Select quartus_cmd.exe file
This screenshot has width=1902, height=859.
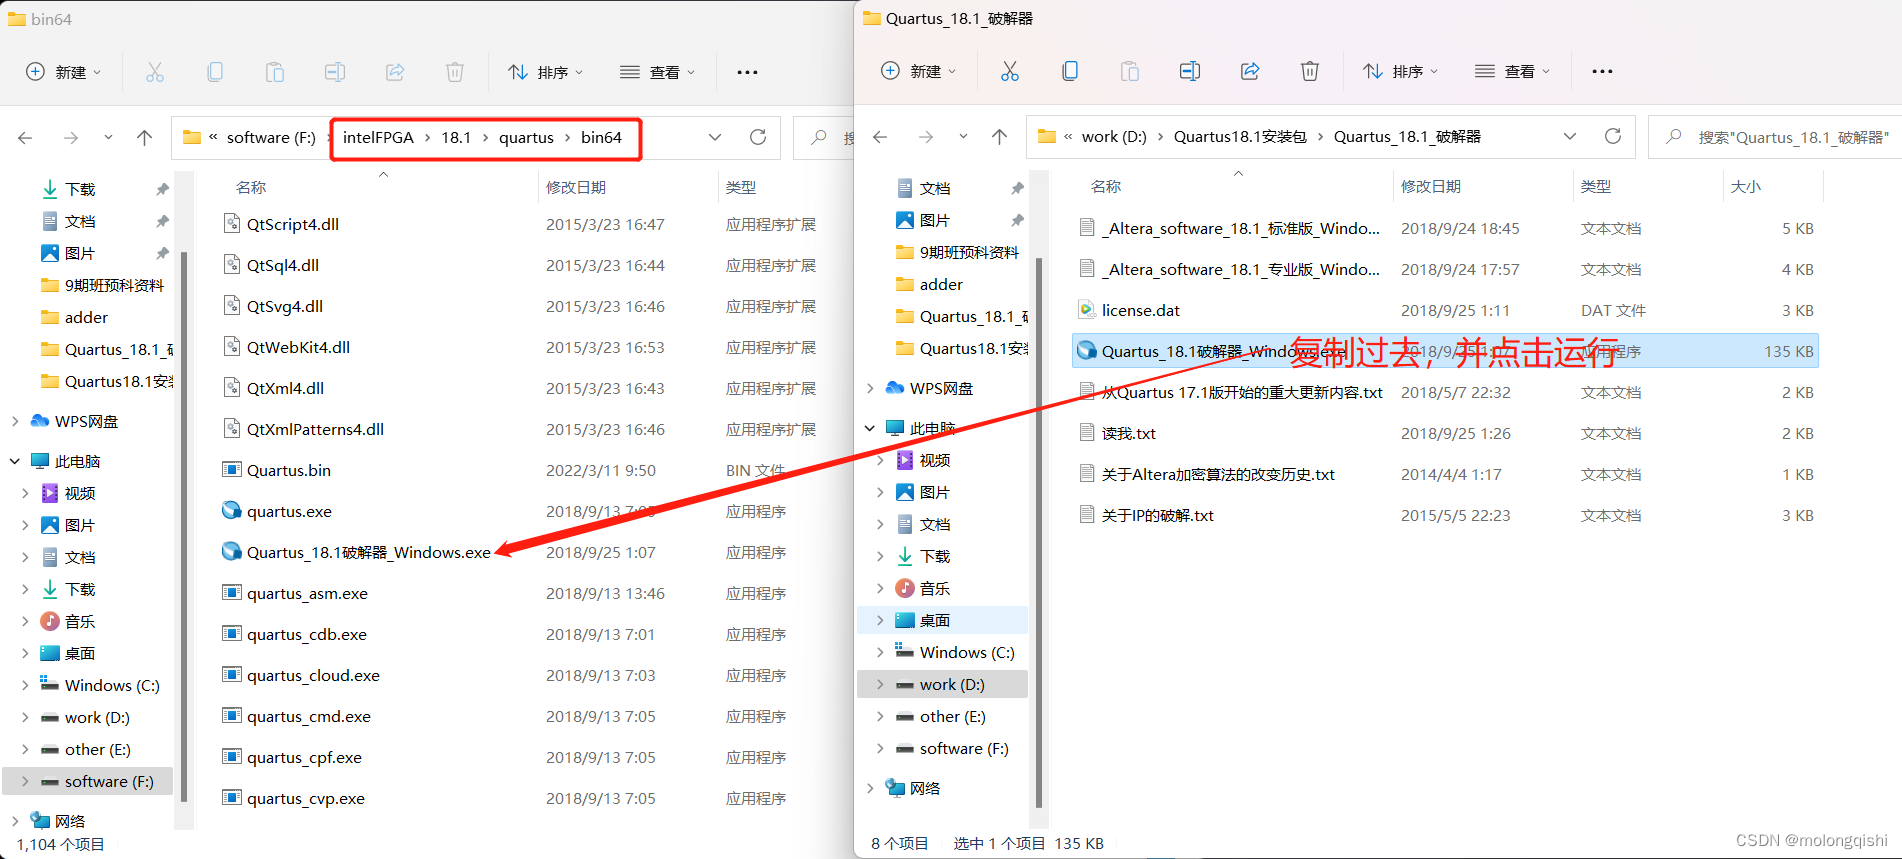click(x=308, y=716)
